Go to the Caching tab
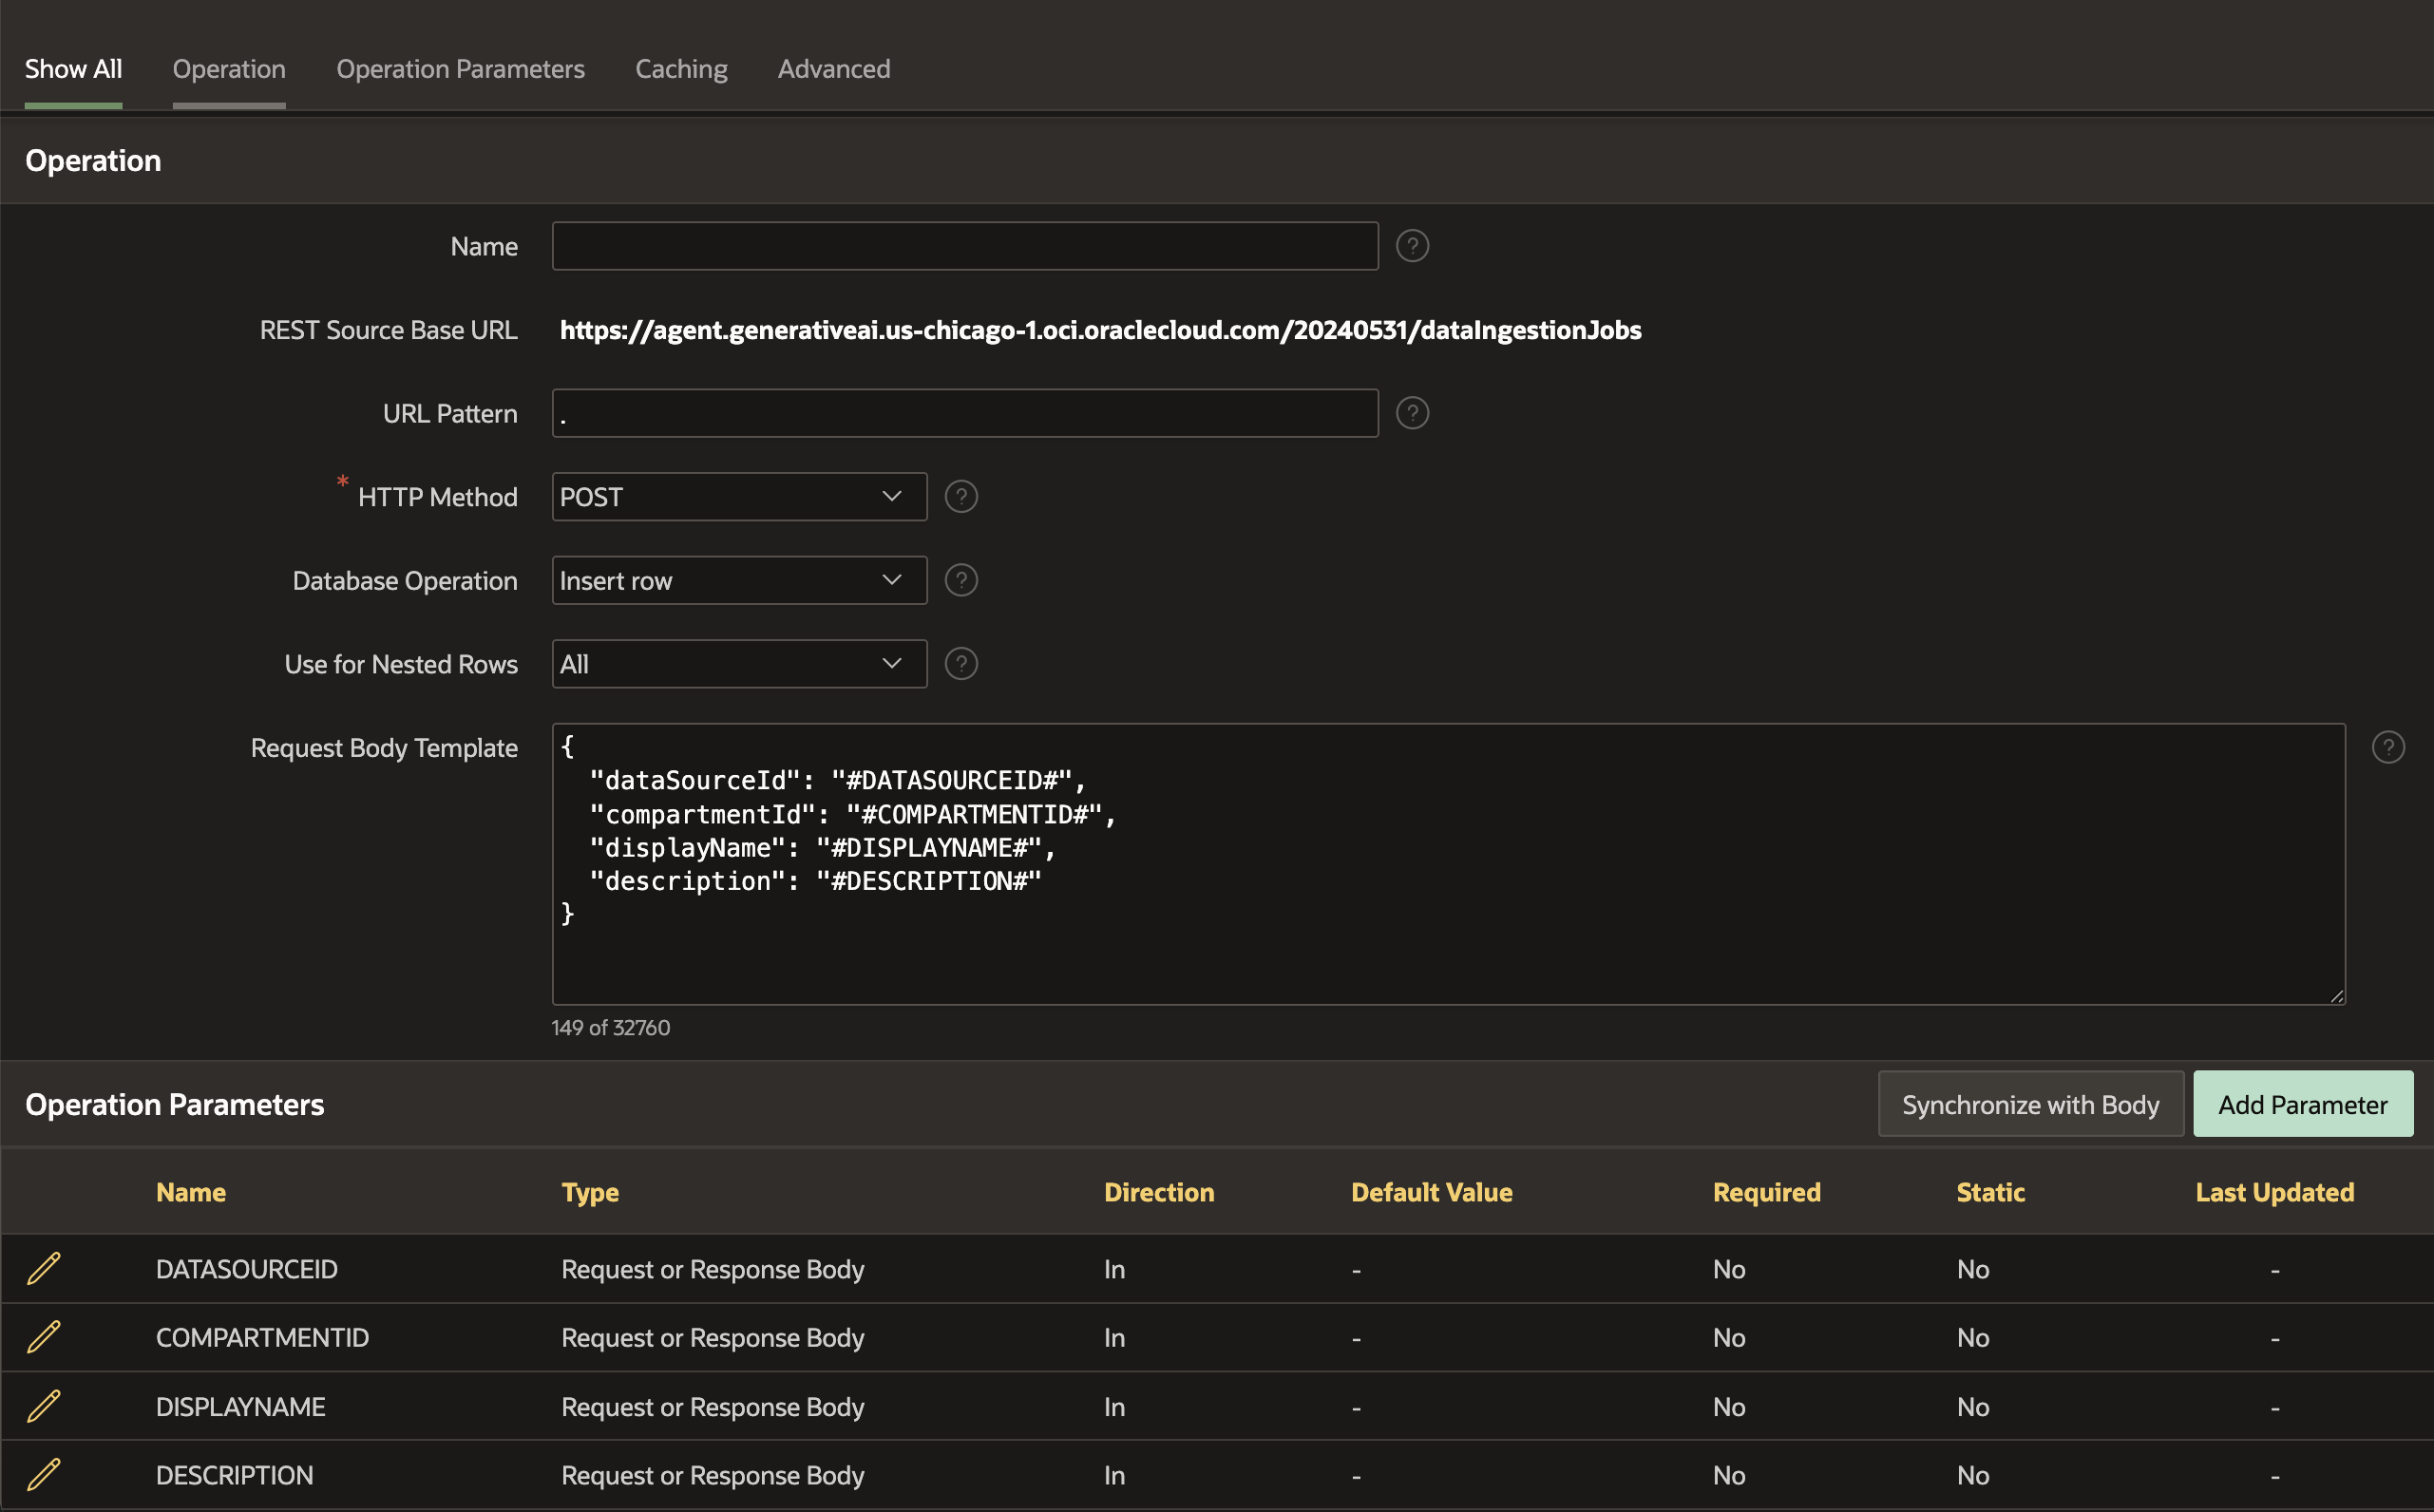The width and height of the screenshot is (2434, 1512). [681, 69]
